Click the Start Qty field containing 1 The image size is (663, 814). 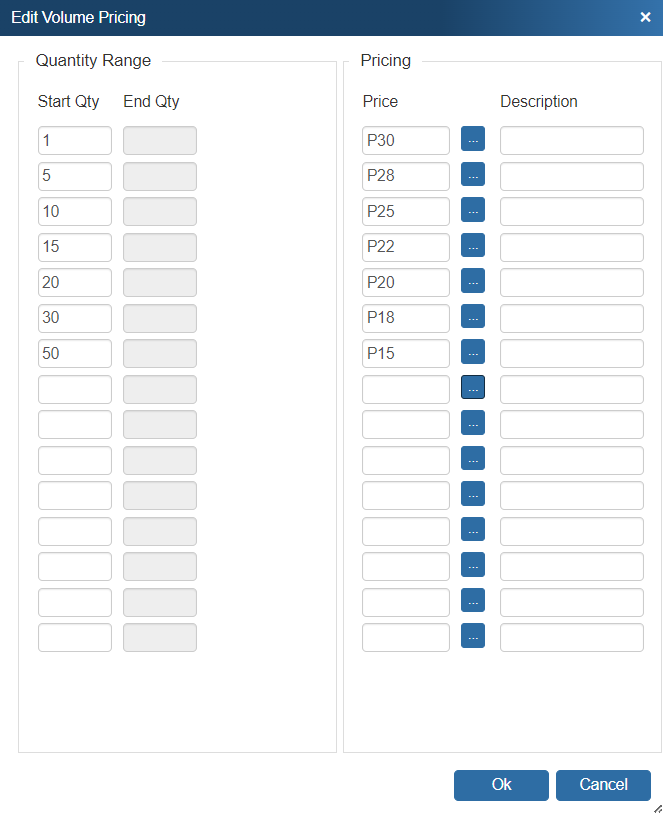[x=75, y=141]
